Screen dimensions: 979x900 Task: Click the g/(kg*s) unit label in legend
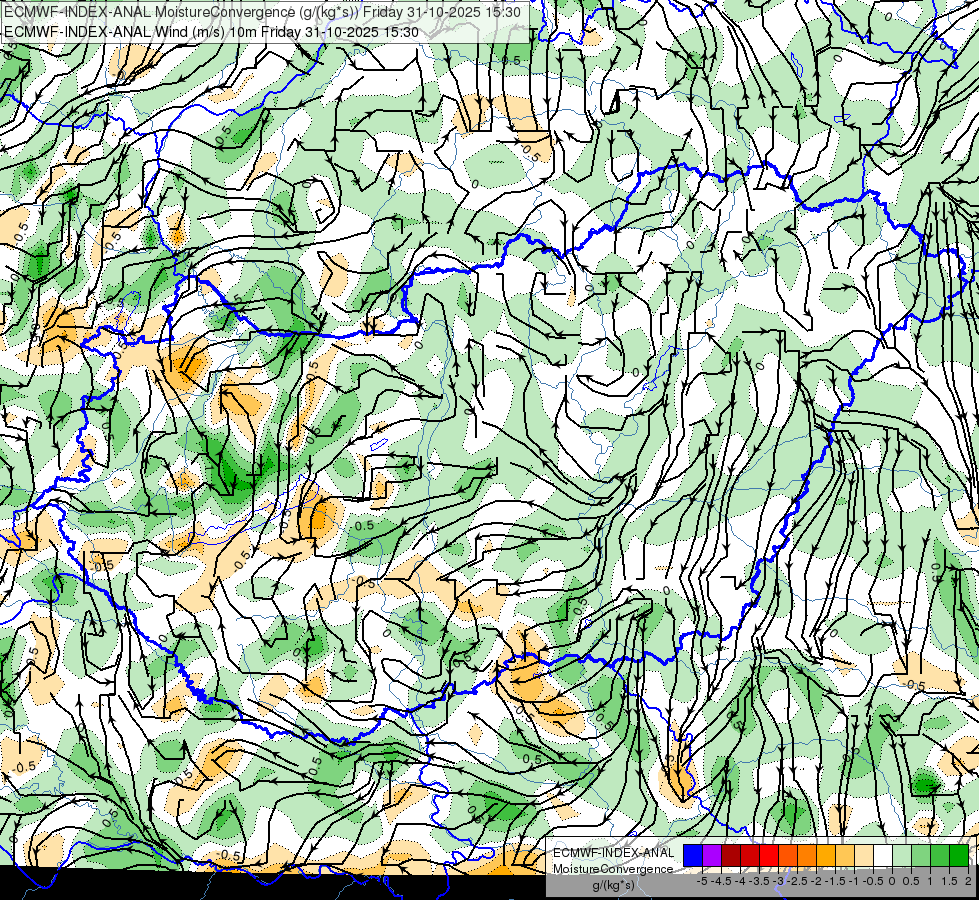tap(614, 885)
